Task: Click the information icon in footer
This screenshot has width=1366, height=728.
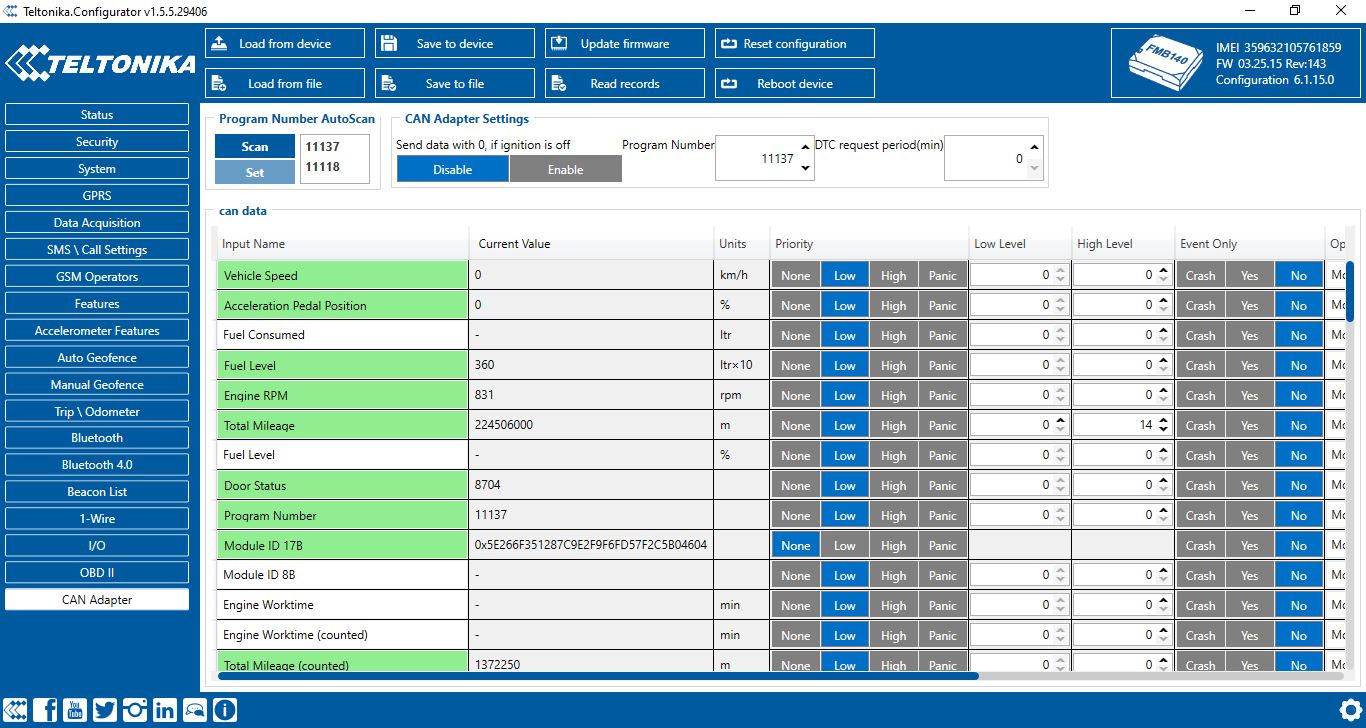Action: tap(225, 710)
